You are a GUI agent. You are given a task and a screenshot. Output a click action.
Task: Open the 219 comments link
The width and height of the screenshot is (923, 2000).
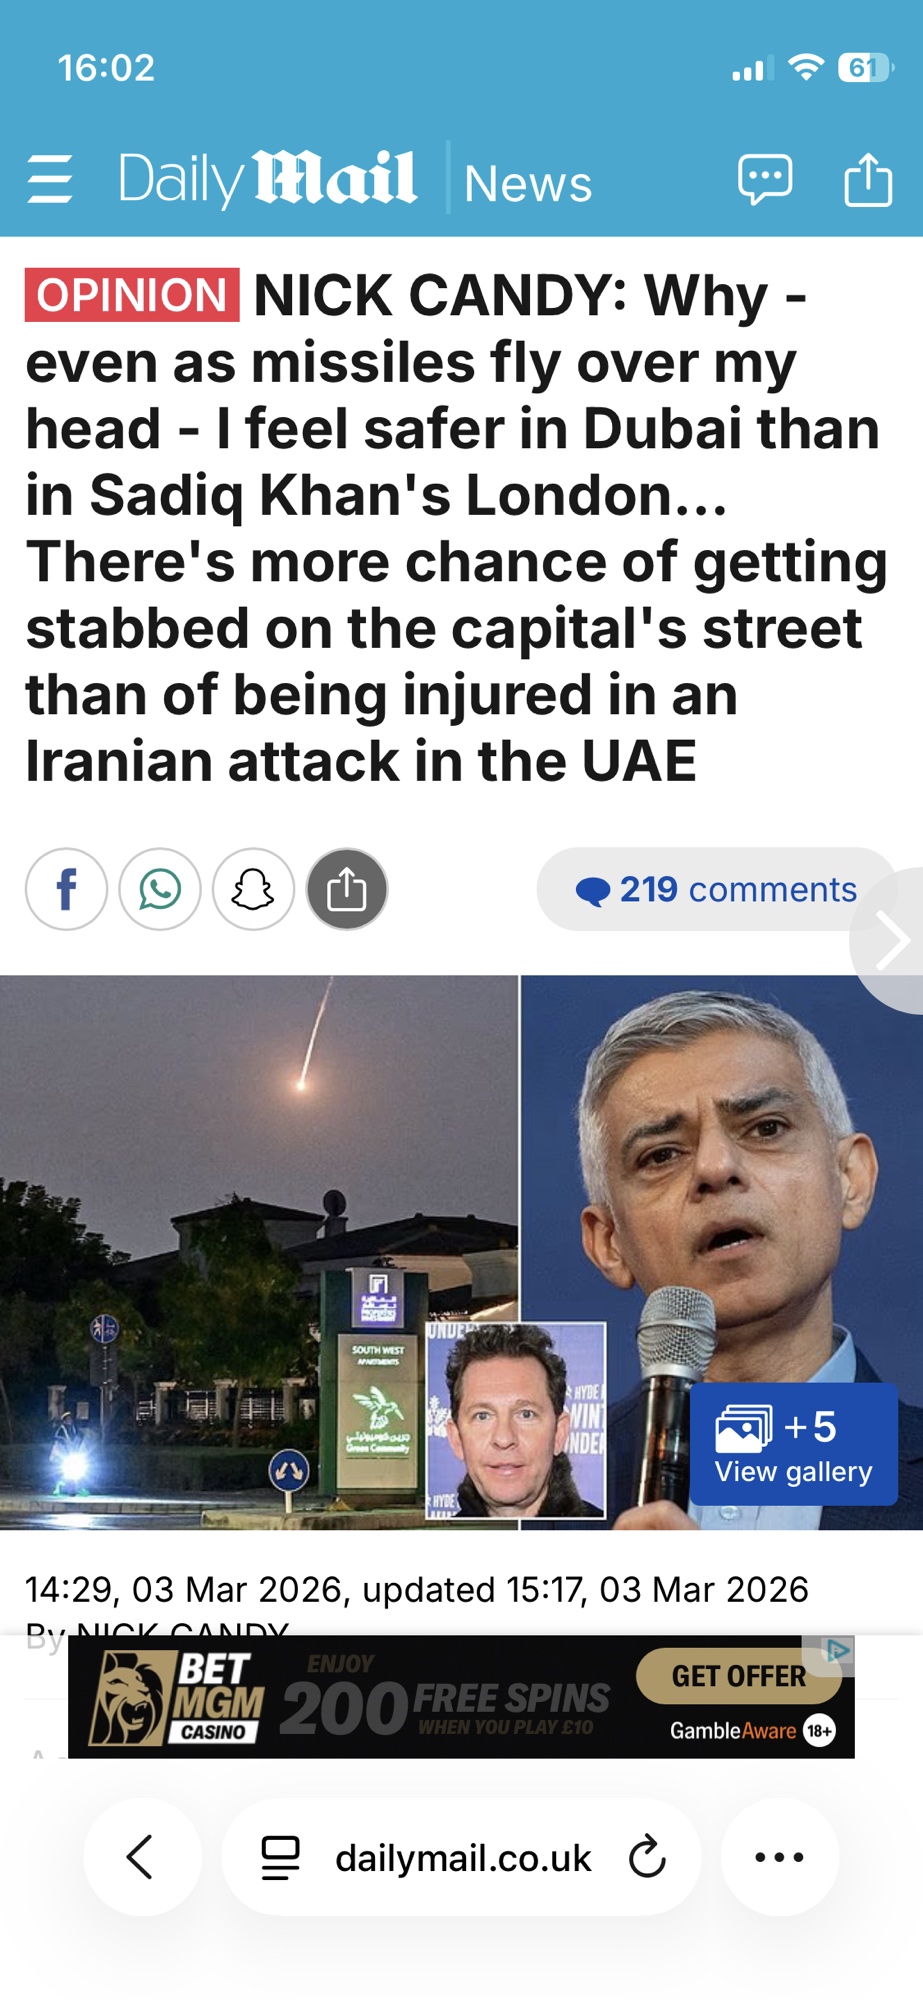(716, 889)
